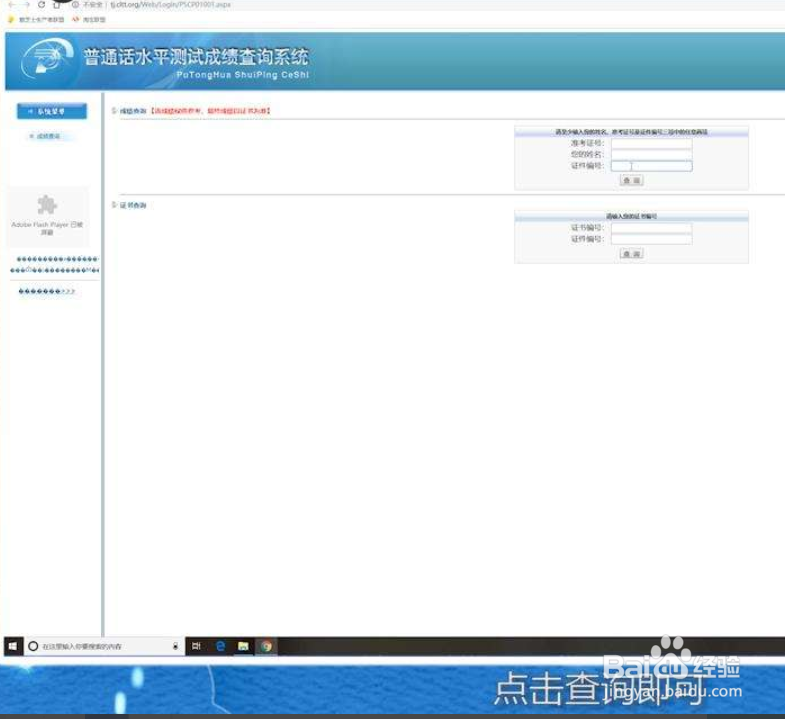This screenshot has width=785, height=719.
Task: Click the browser reload icon
Action: click(42, 4)
